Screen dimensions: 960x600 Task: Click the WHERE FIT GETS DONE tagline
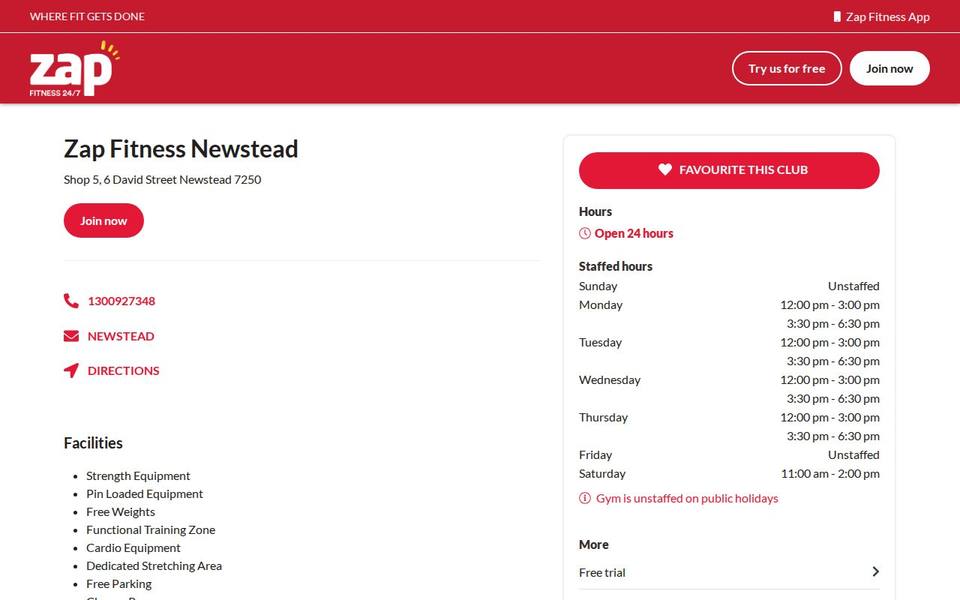pyautogui.click(x=87, y=17)
